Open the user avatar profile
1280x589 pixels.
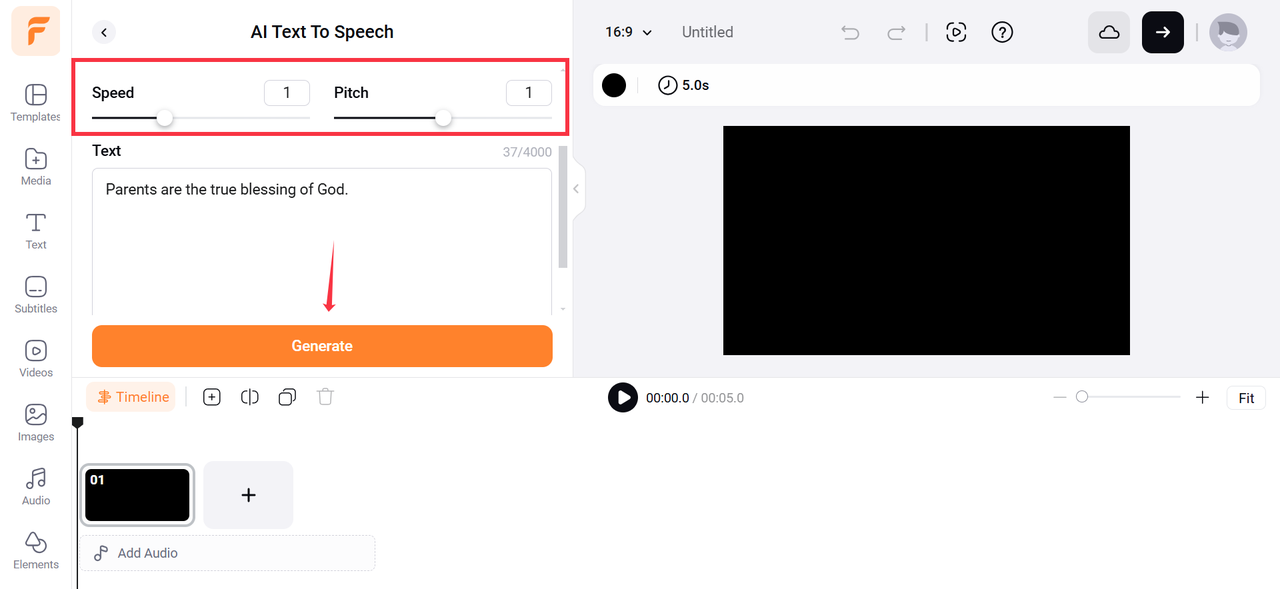point(1228,32)
